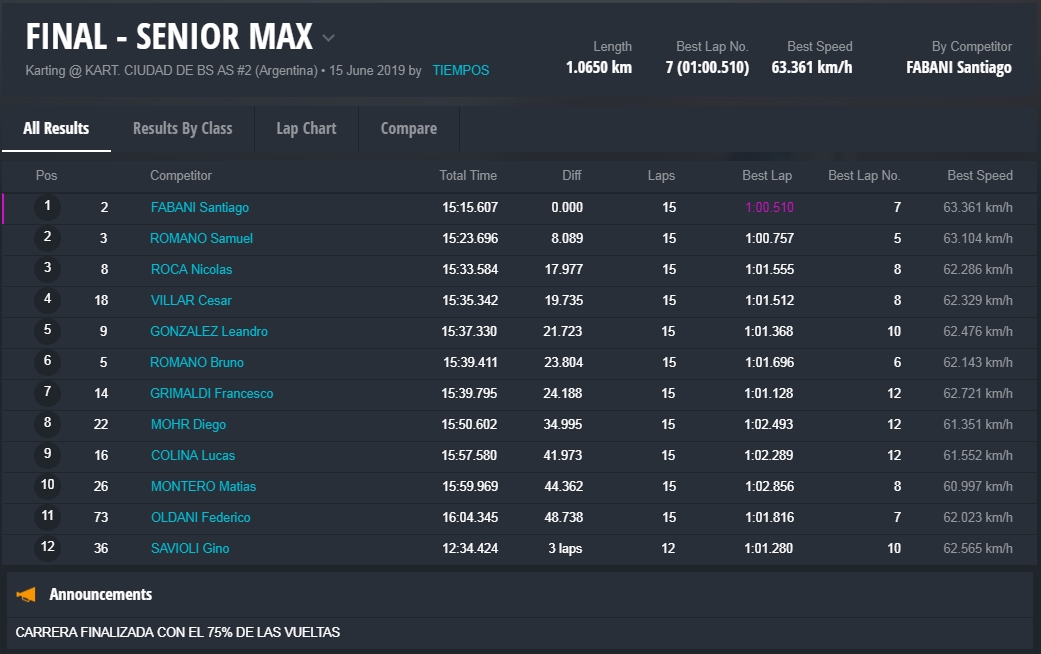Click position 12 circle badge
Image resolution: width=1041 pixels, height=654 pixels.
[47, 548]
